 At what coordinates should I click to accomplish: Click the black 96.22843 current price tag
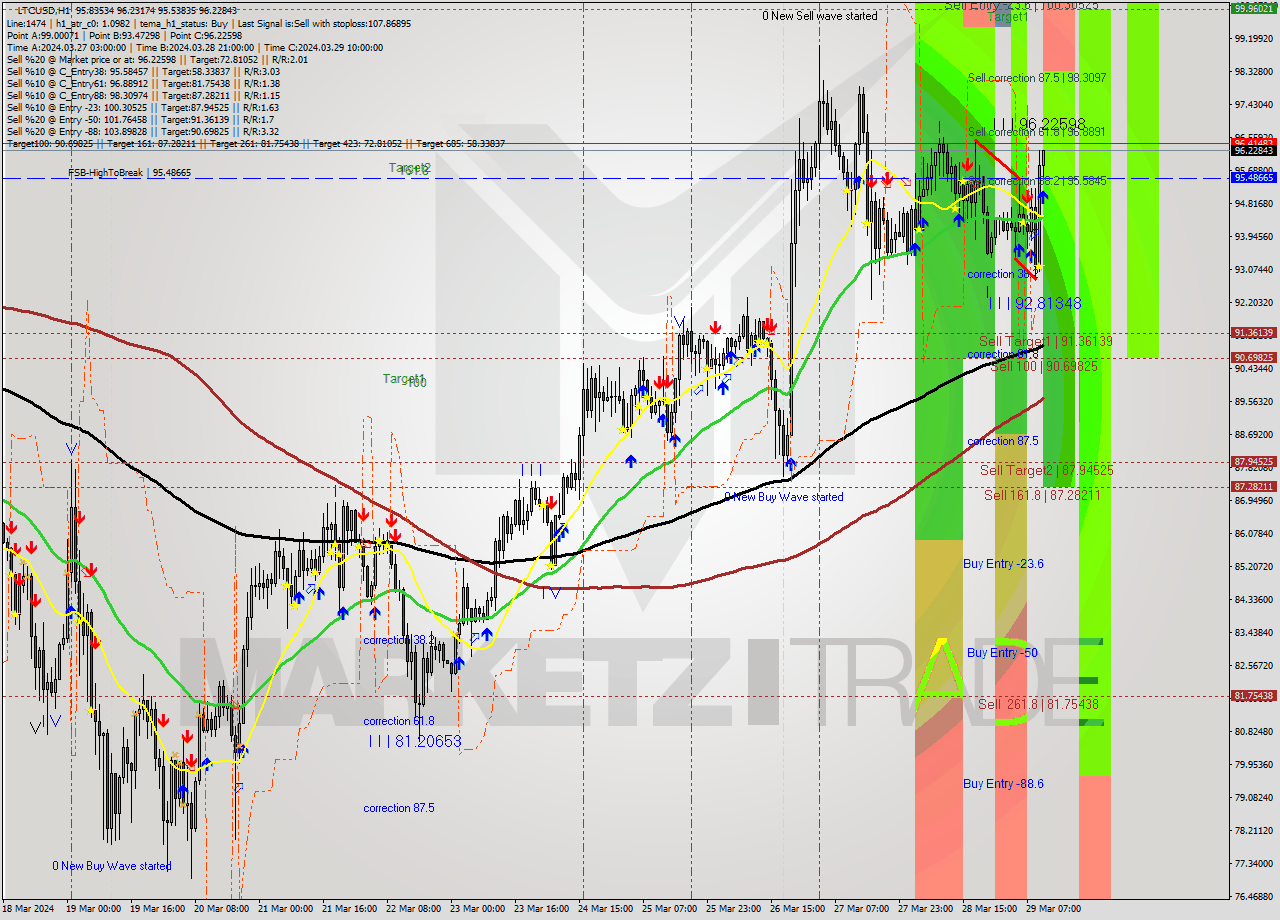1254,151
